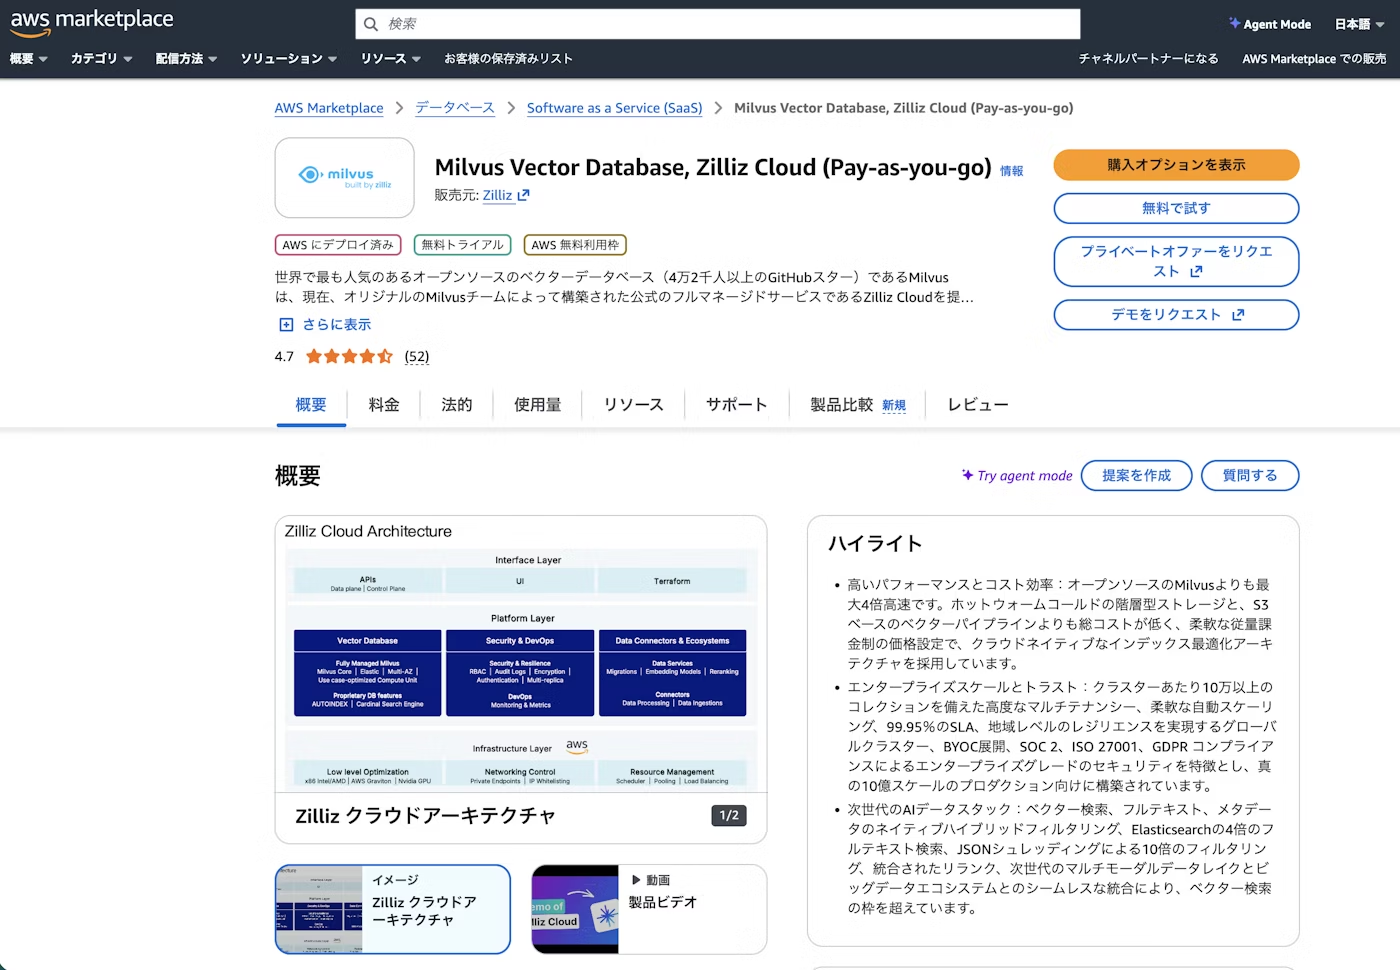The width and height of the screenshot is (1400, 970).
Task: Select the Zilliz クラウドアーキテクチャ image thumbnail
Action: [392, 909]
